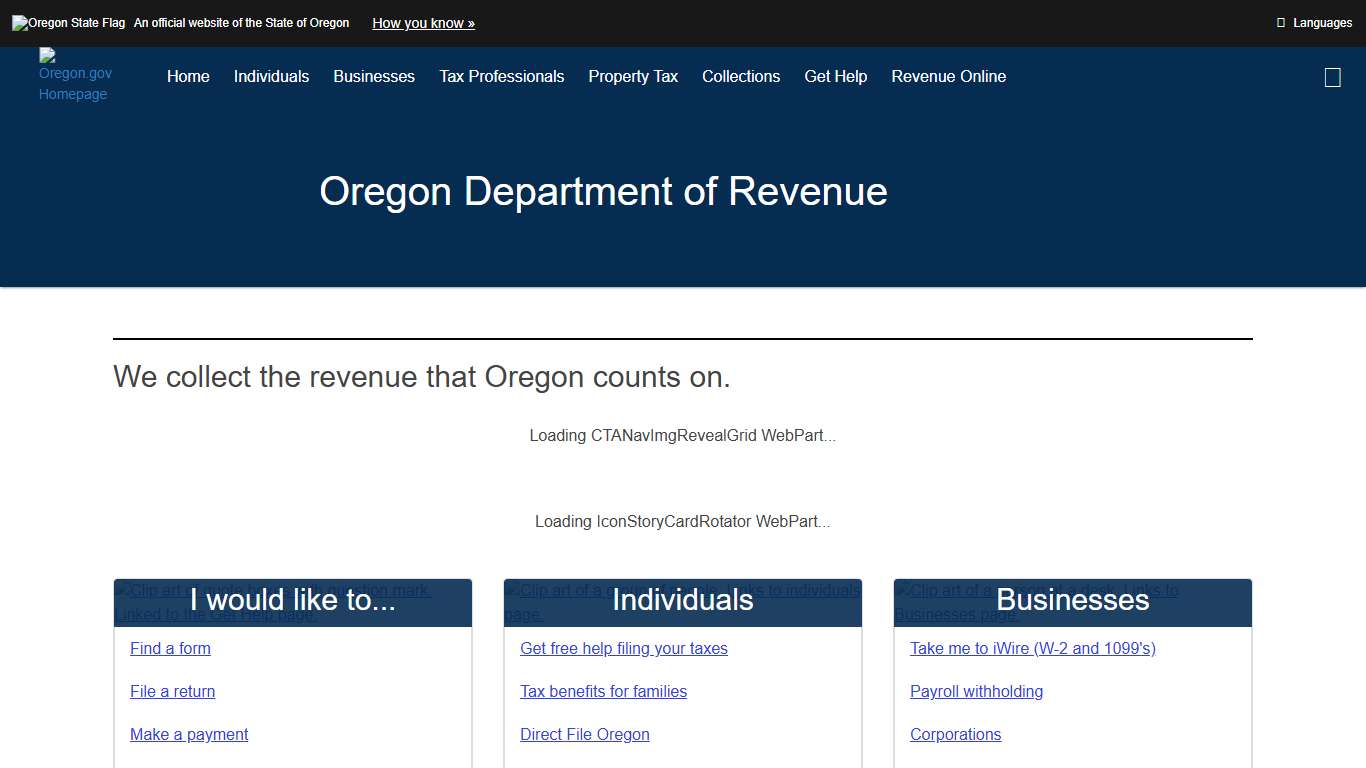
Task: Select Property Tax in the navigation
Action: [x=632, y=76]
